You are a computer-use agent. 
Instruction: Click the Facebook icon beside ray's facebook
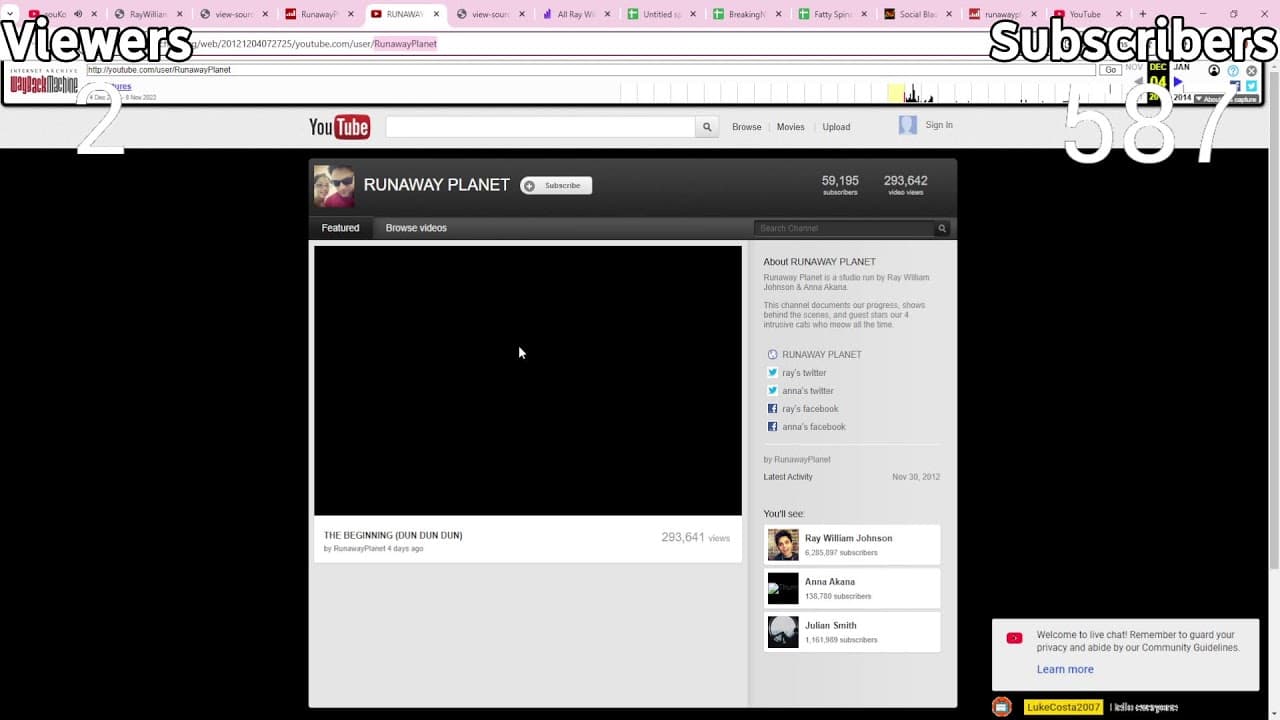[x=772, y=408]
